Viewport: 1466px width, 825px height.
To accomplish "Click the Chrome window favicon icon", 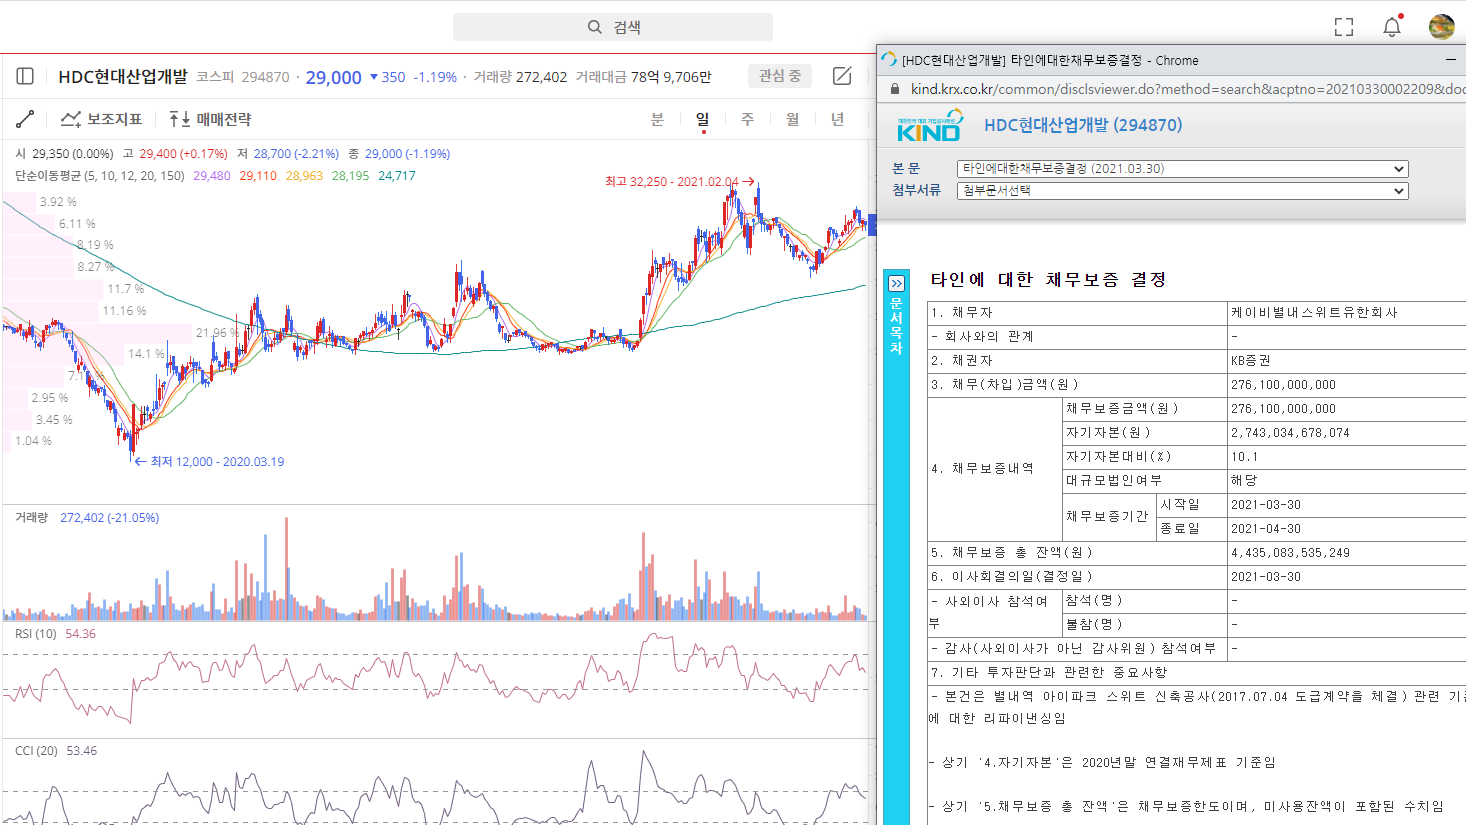I will pos(888,60).
